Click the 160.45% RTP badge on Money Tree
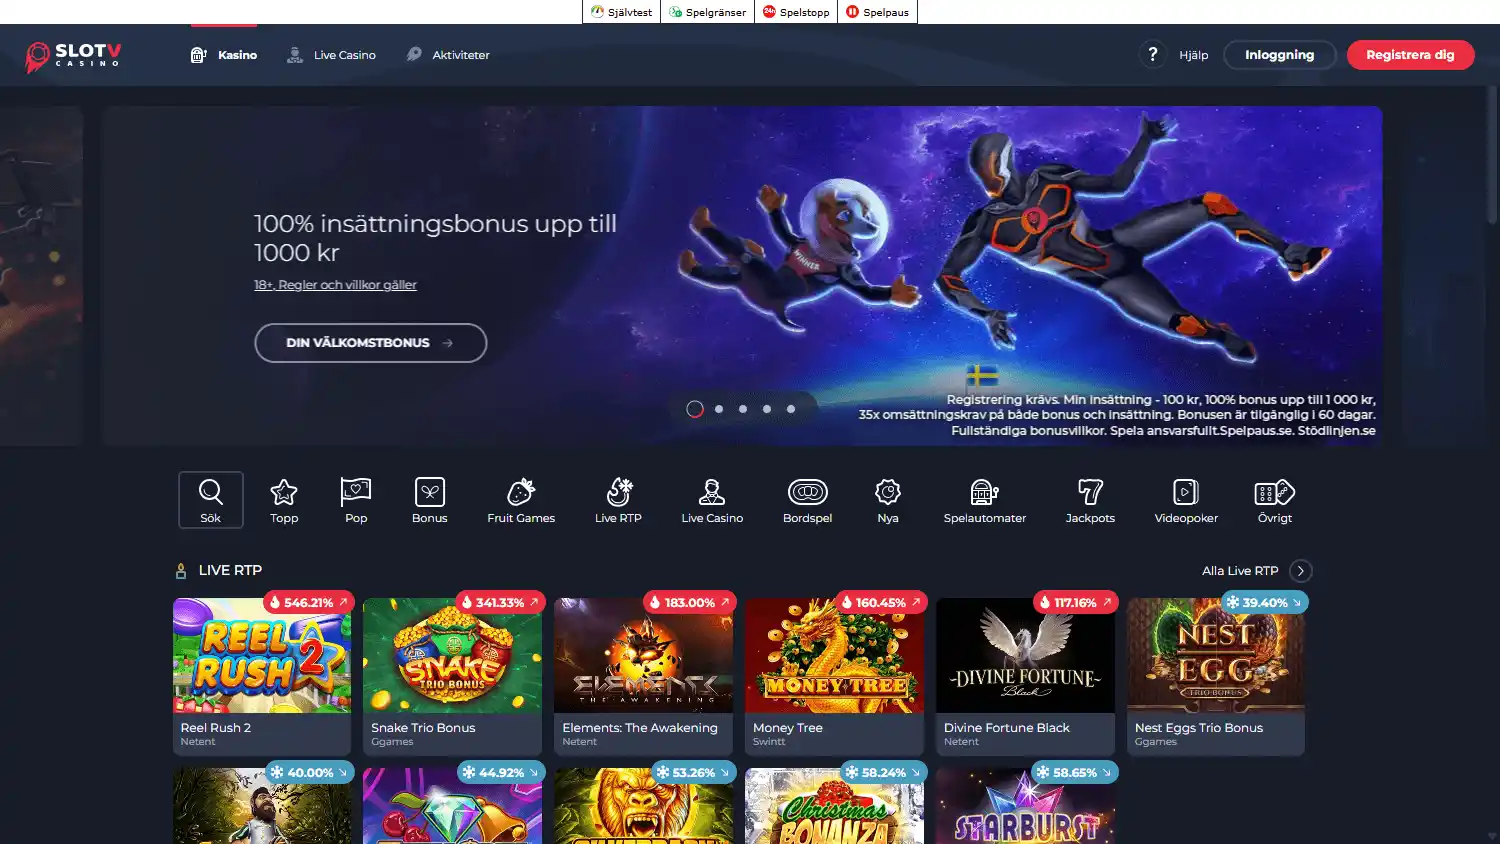This screenshot has width=1500, height=844. coord(880,602)
